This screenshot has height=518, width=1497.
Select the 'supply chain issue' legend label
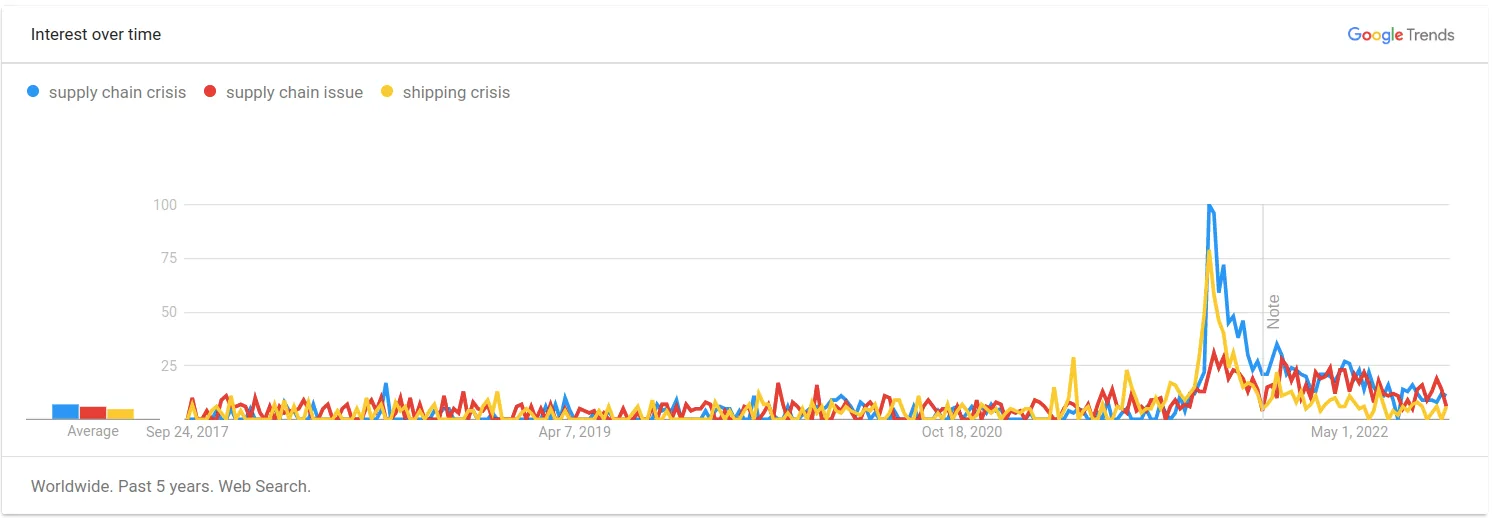(x=294, y=93)
